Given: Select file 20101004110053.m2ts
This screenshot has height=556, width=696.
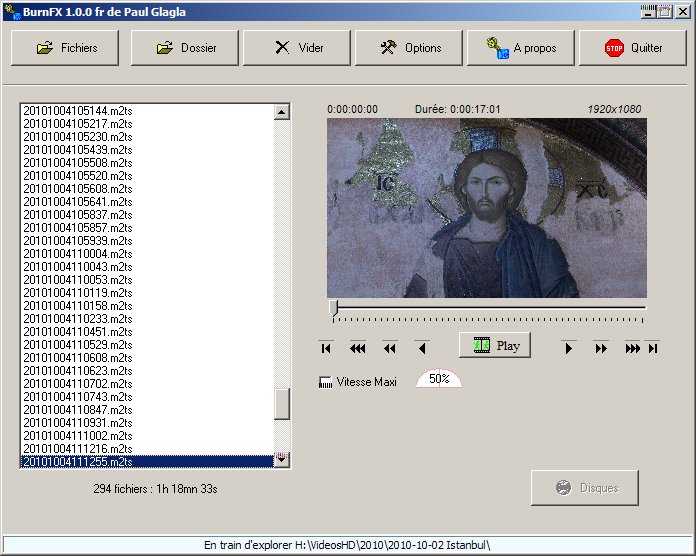Looking at the screenshot, I should tap(147, 280).
